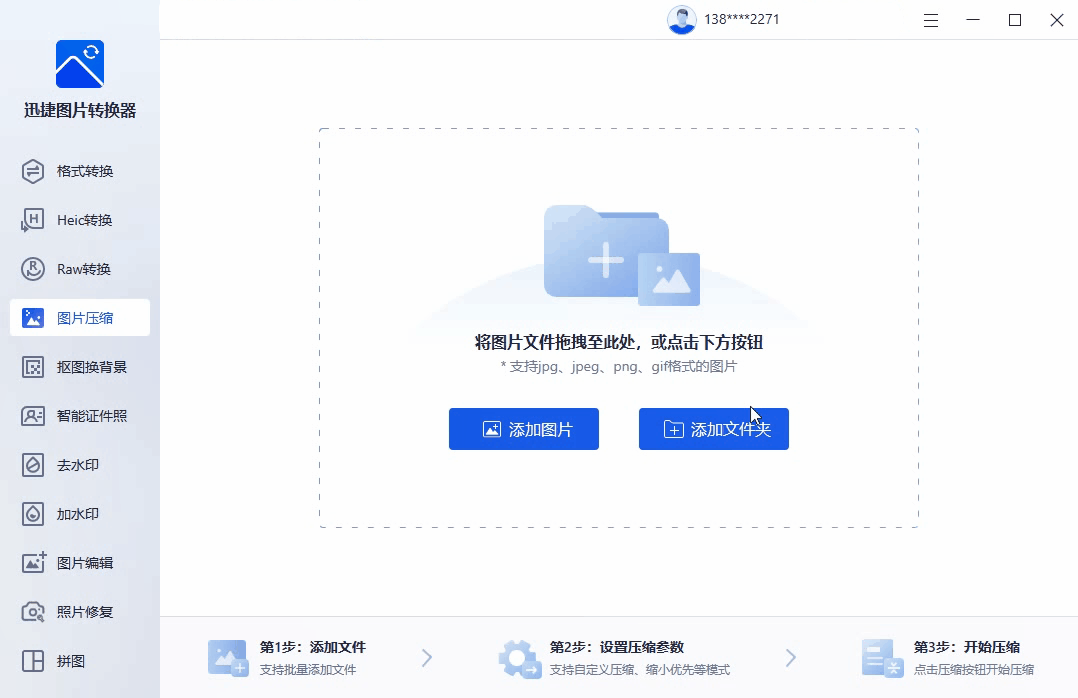The image size is (1078, 698).
Task: Click the 照片修复 camera icon
Action: click(33, 612)
